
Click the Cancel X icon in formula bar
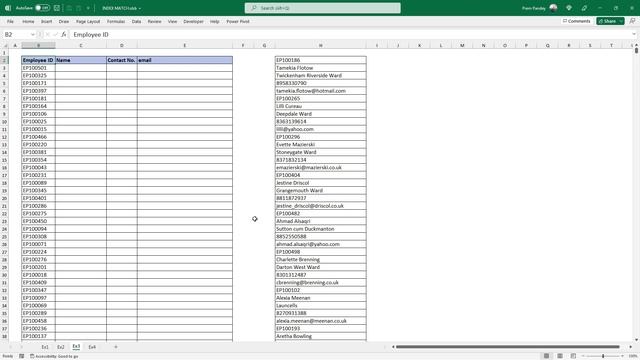(x=48, y=35)
